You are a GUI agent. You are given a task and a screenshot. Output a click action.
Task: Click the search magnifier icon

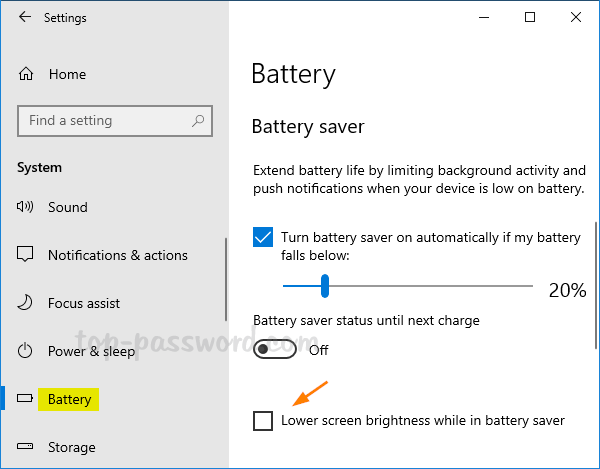coord(199,121)
